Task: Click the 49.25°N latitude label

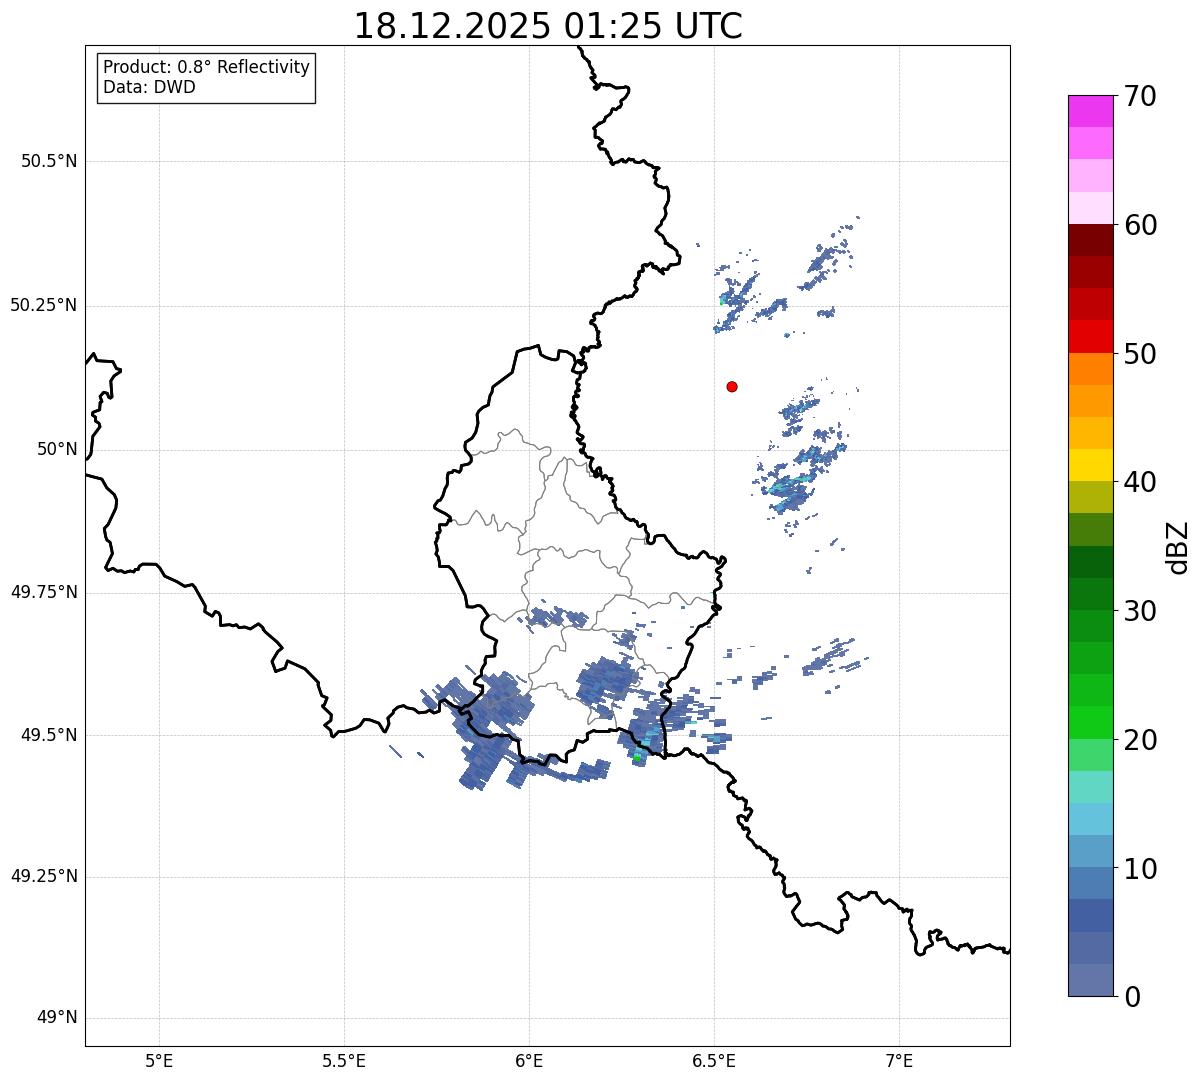Action: click(x=44, y=876)
